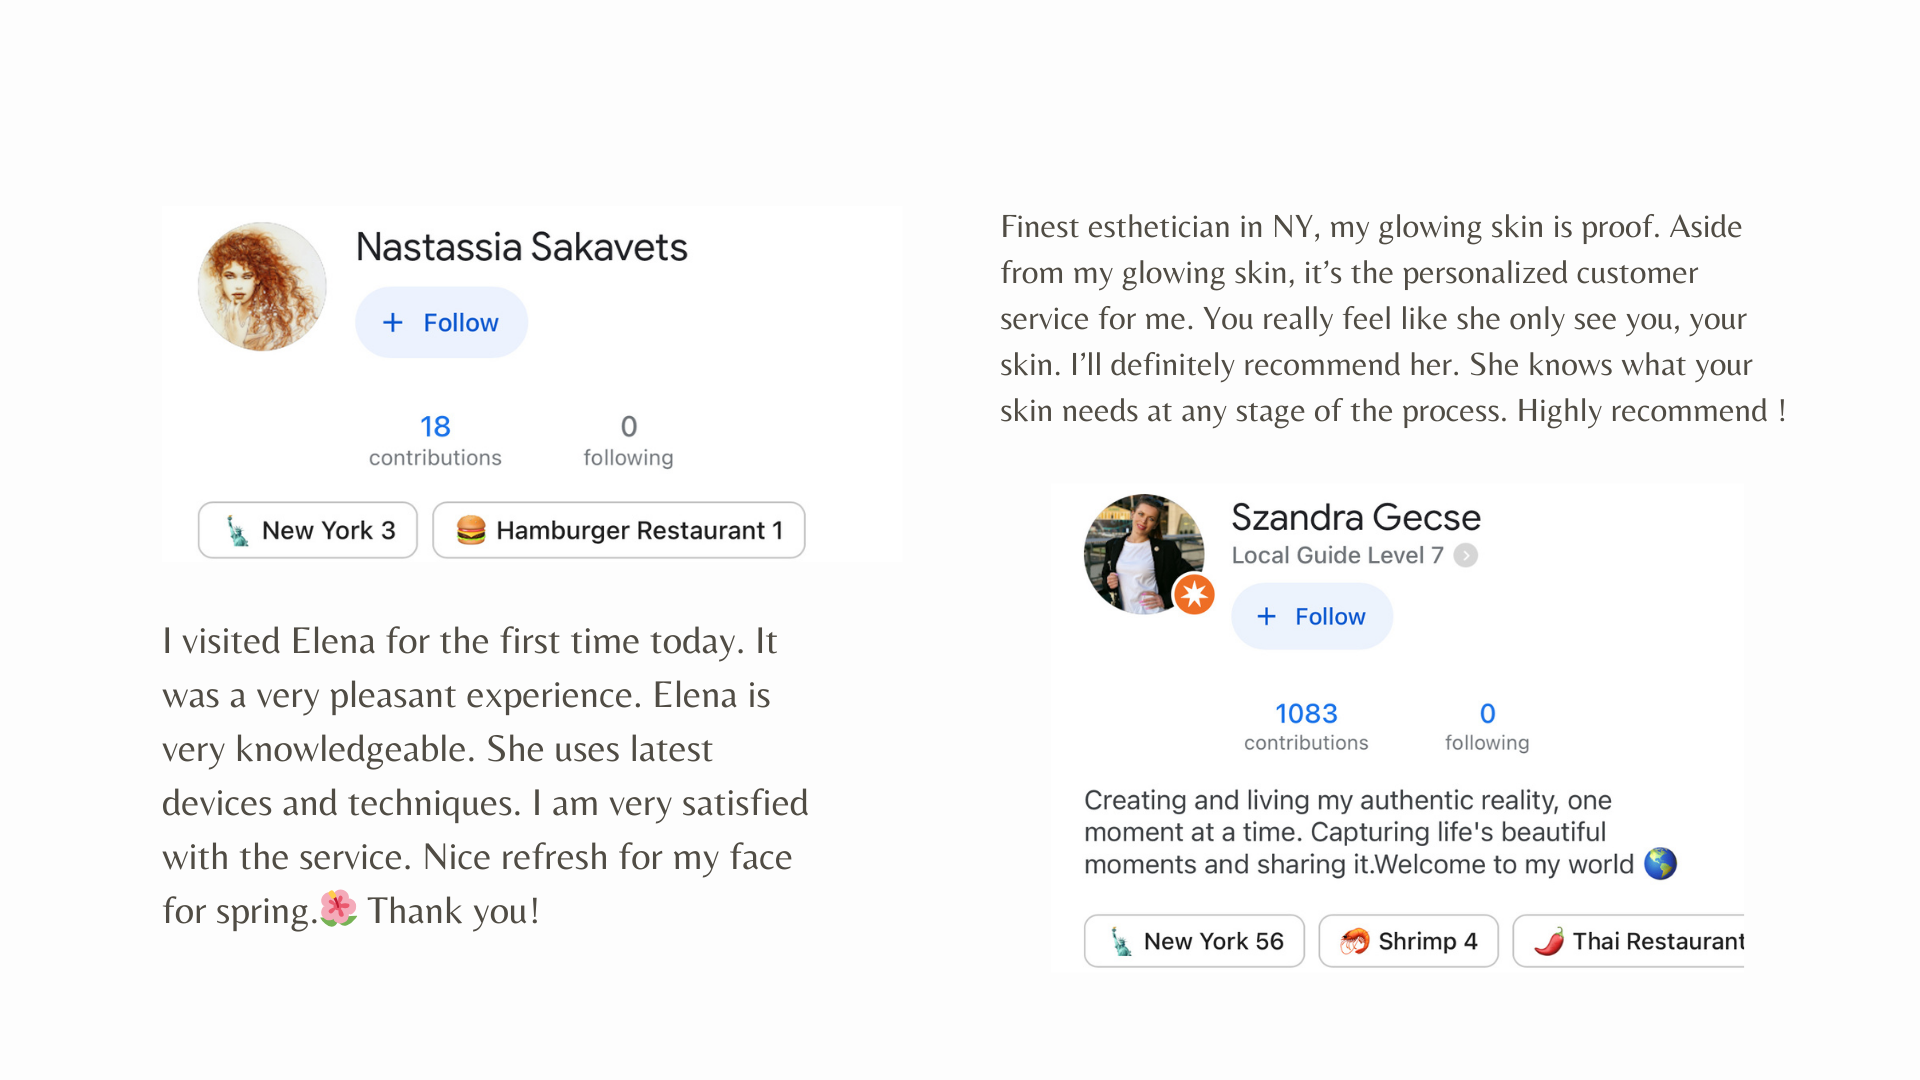View Nastassia's 0 following count
This screenshot has width=1920, height=1080.
click(x=628, y=440)
